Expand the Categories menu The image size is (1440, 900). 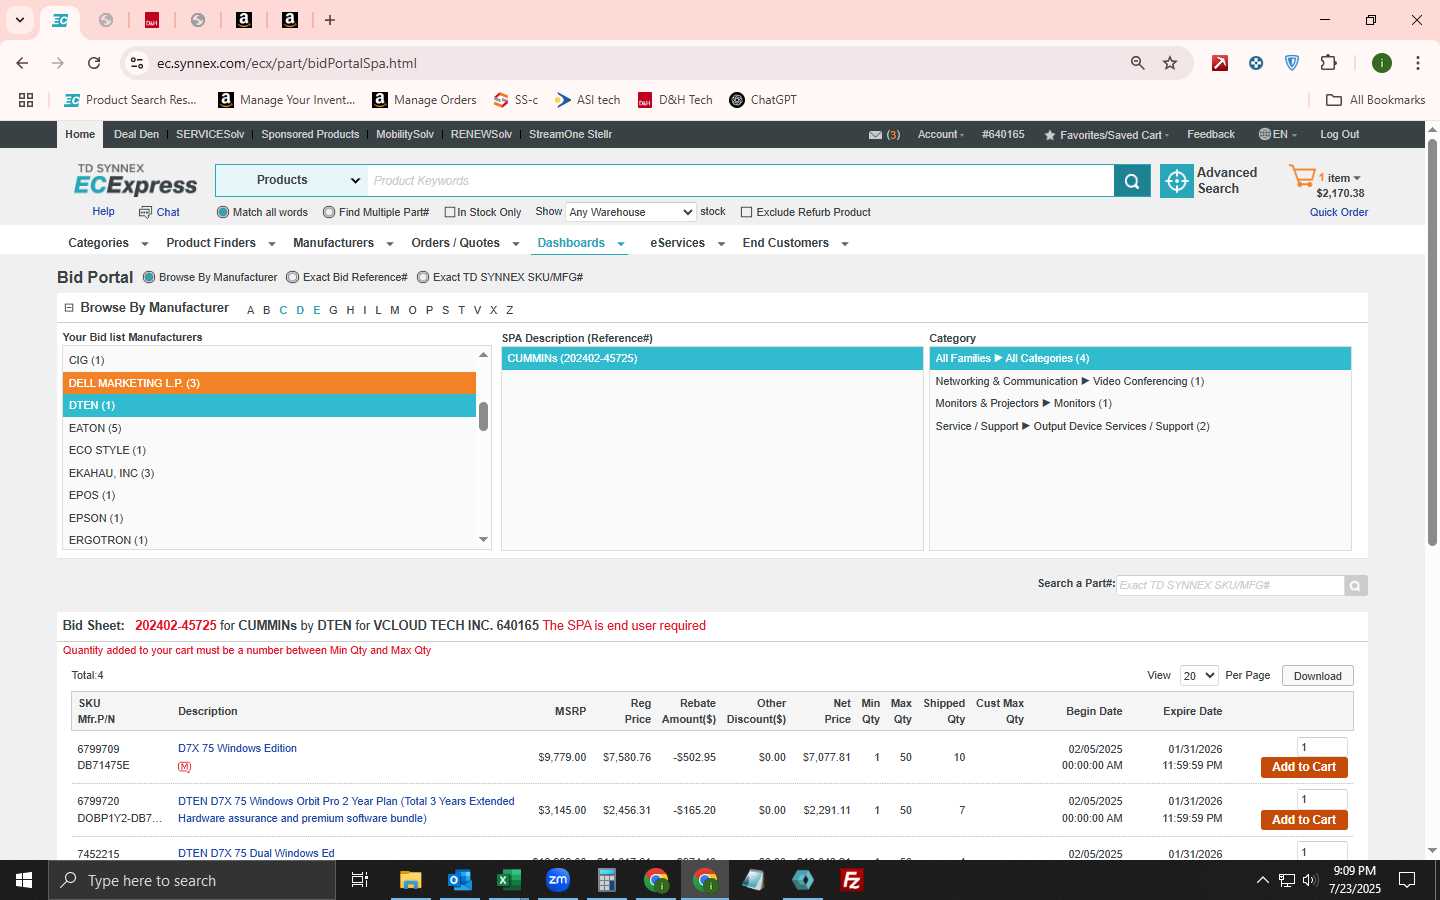pyautogui.click(x=108, y=243)
